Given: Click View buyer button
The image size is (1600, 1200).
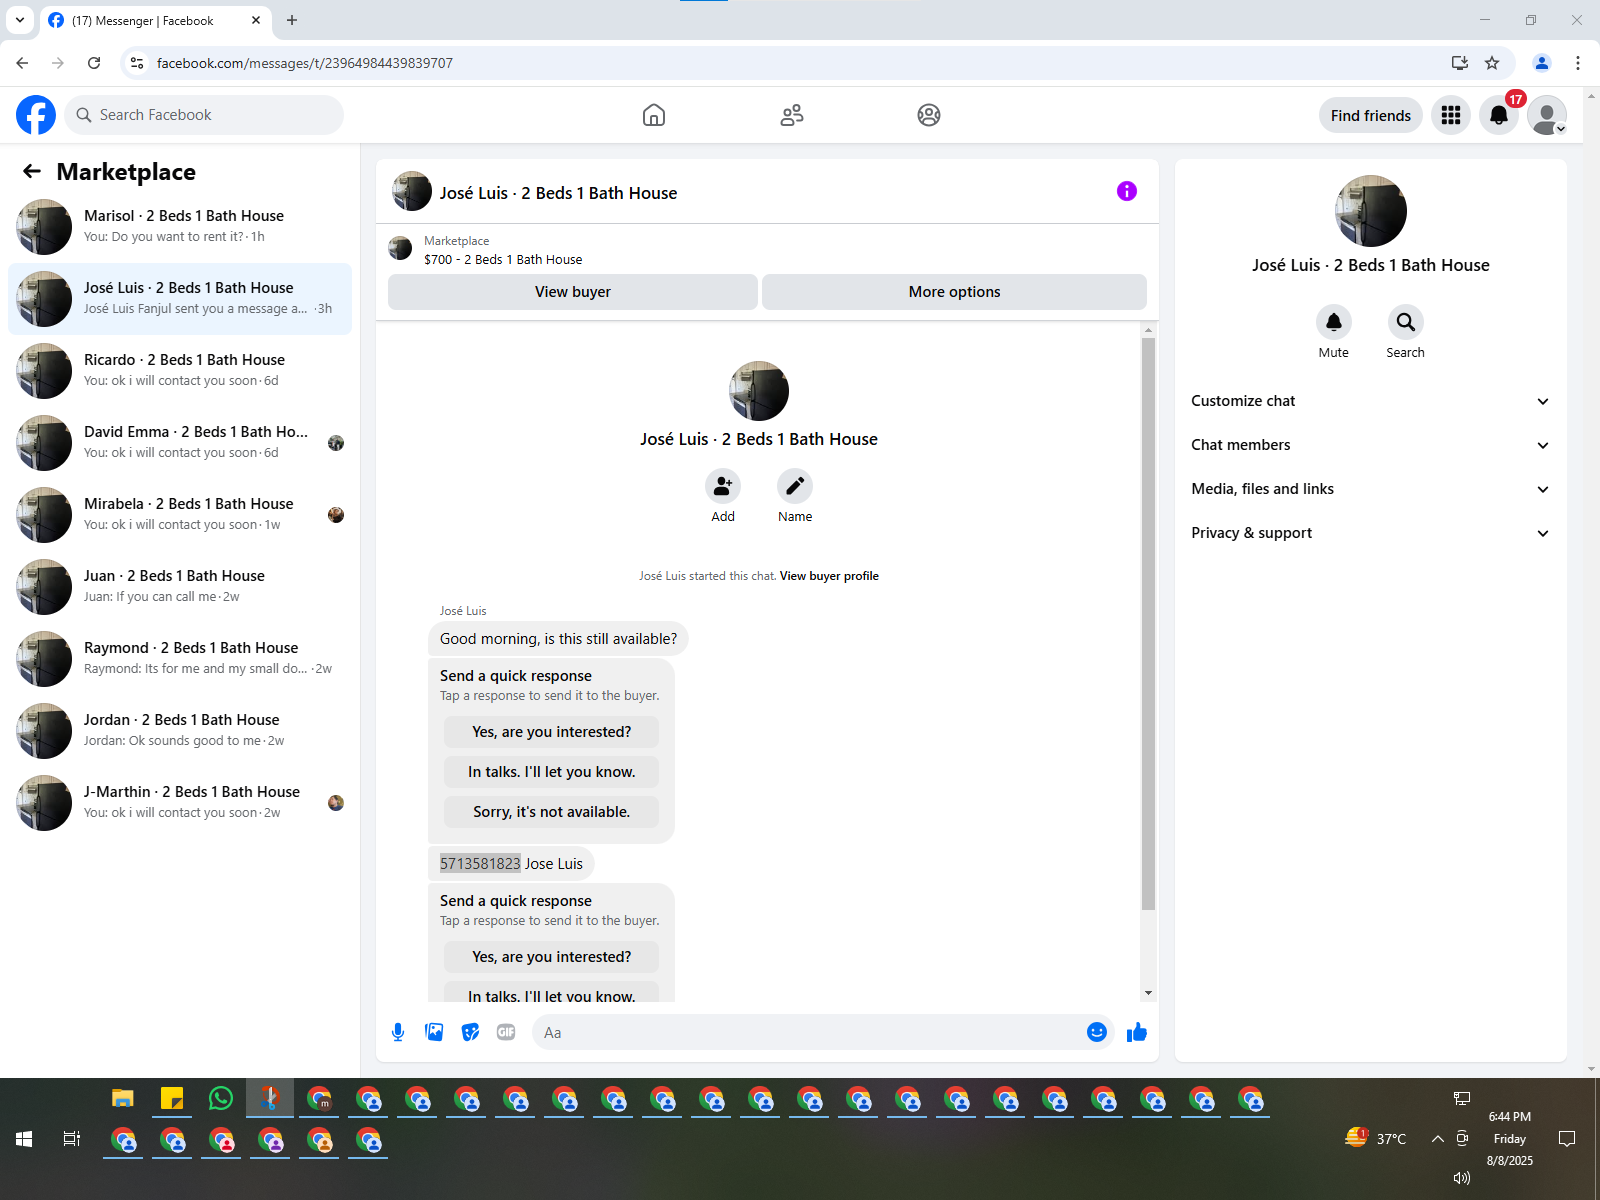Looking at the screenshot, I should pyautogui.click(x=573, y=292).
